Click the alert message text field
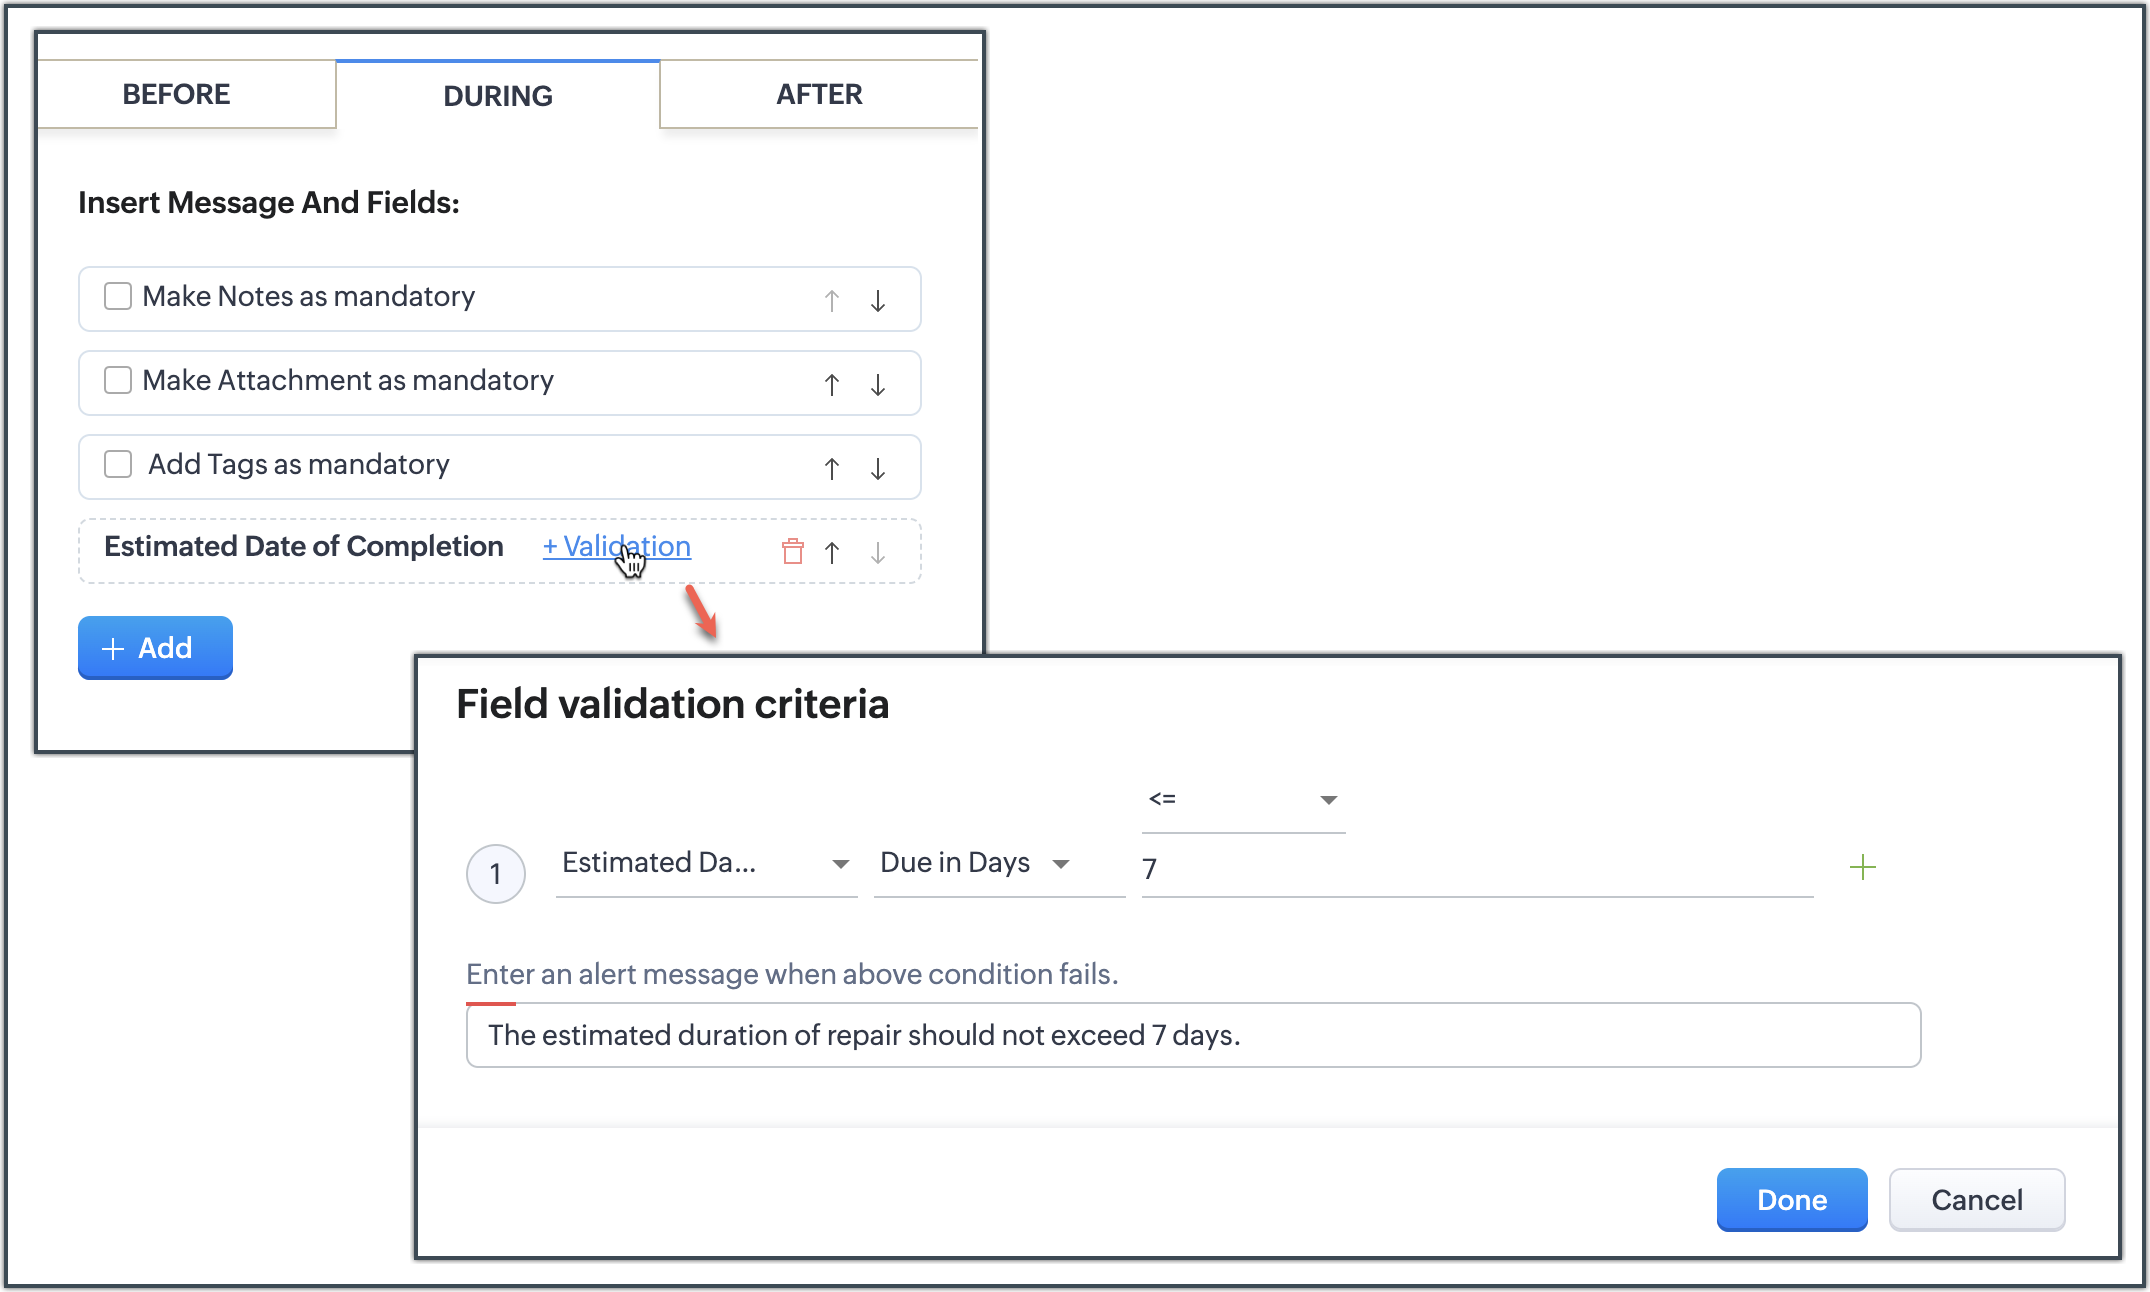The height and width of the screenshot is (1292, 2150). click(1192, 1035)
